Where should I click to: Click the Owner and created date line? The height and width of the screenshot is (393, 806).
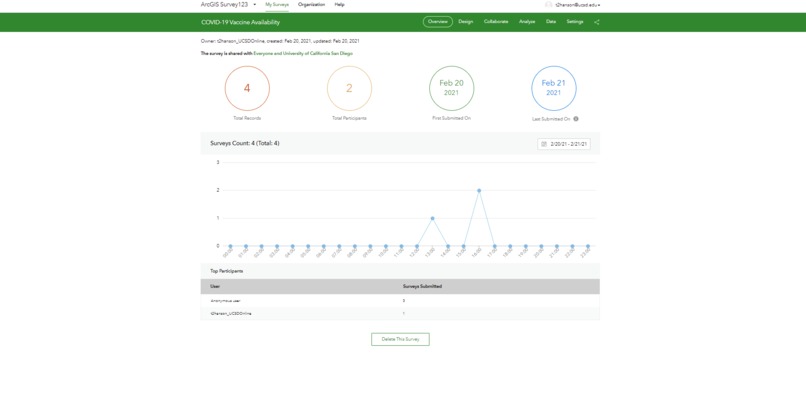tap(280, 41)
